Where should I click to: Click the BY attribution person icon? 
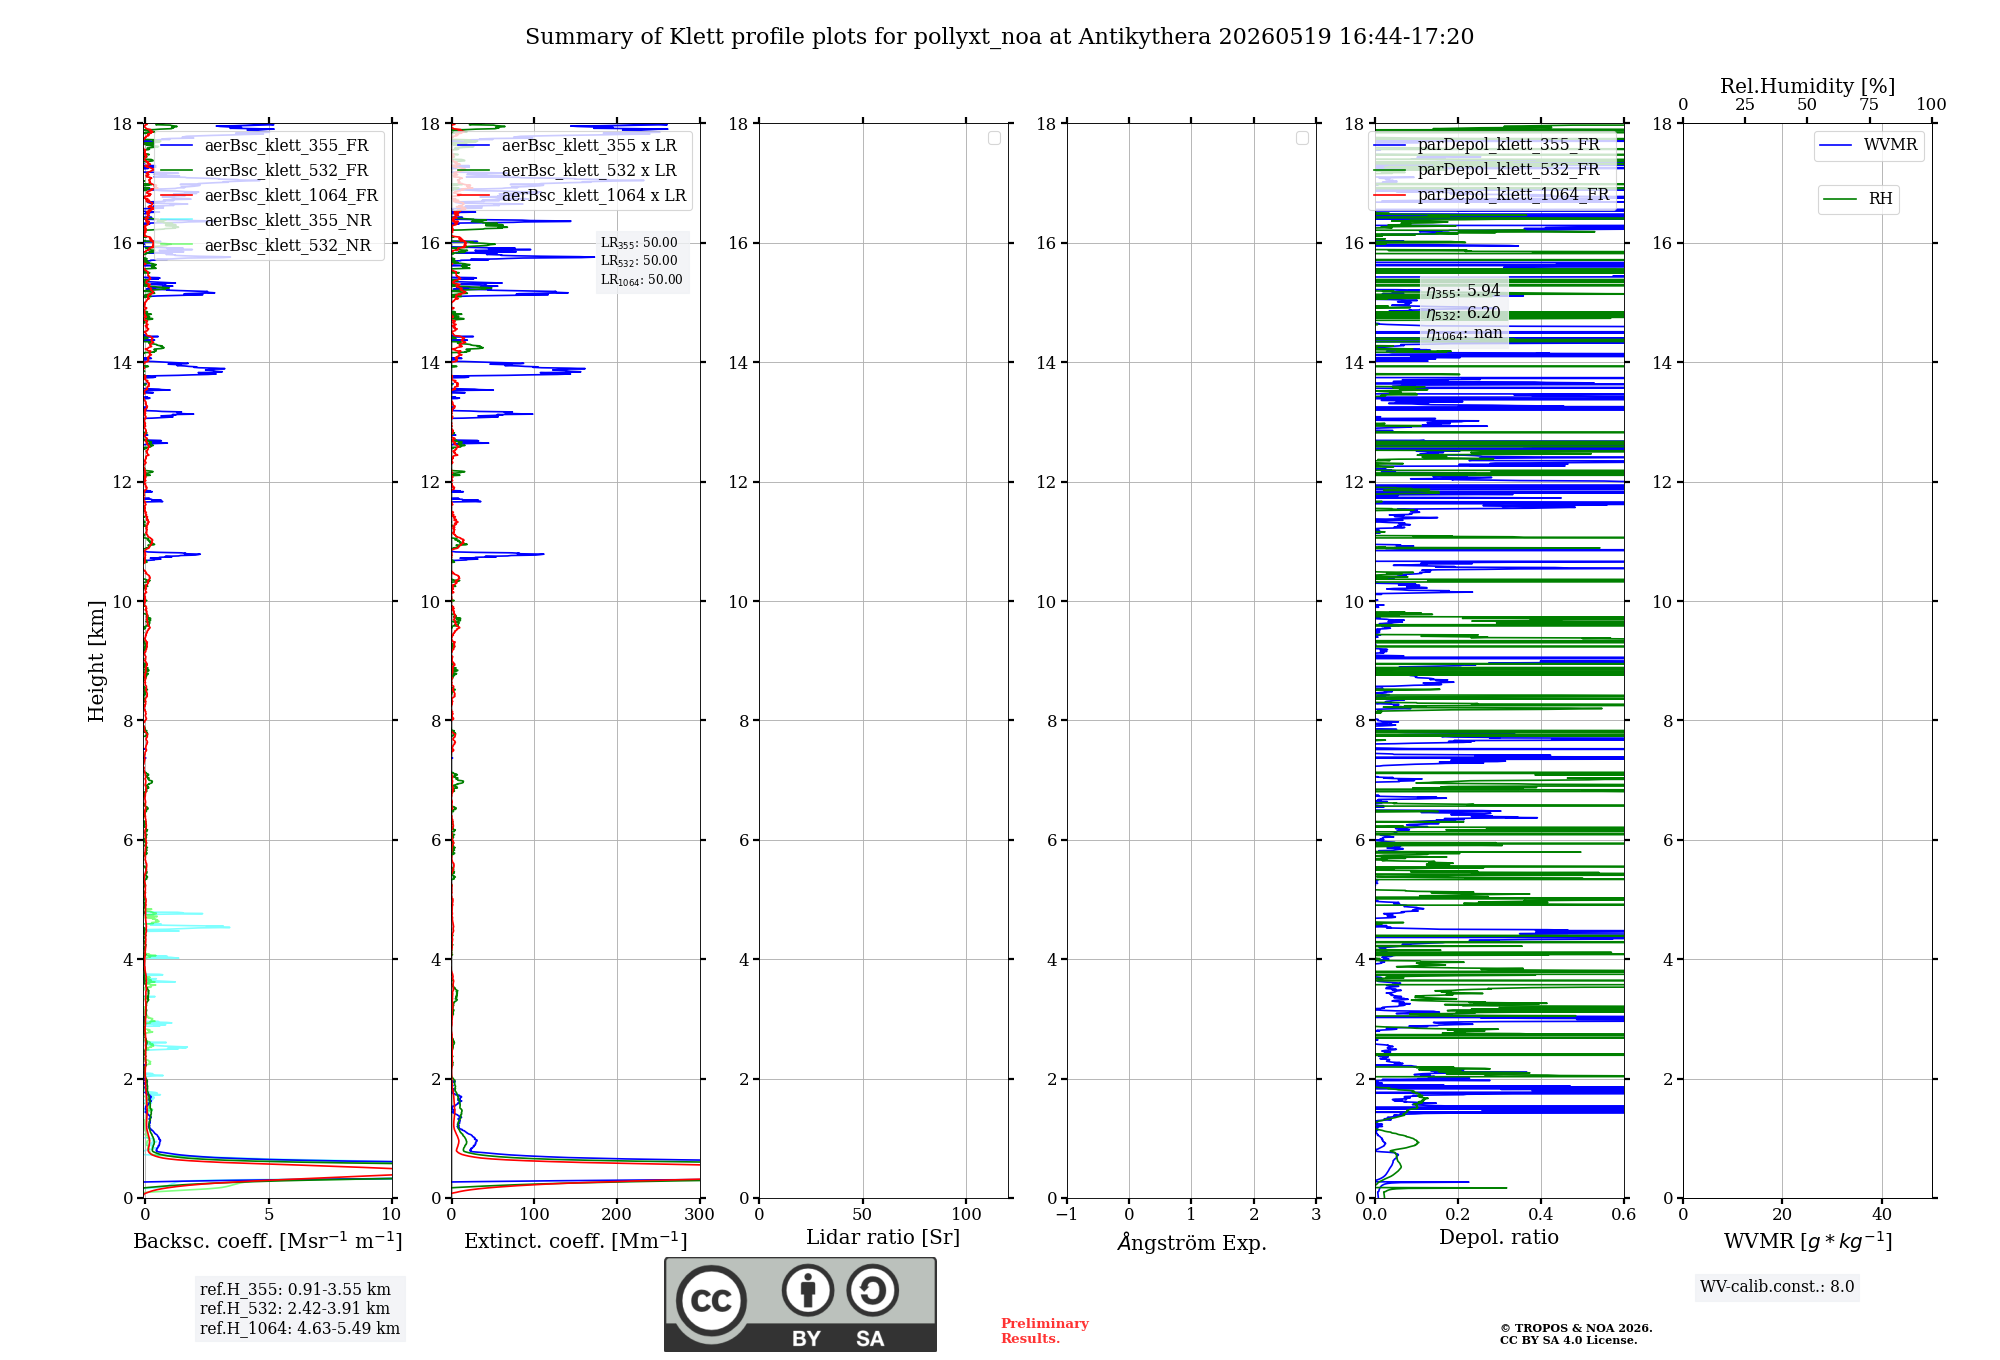point(808,1290)
